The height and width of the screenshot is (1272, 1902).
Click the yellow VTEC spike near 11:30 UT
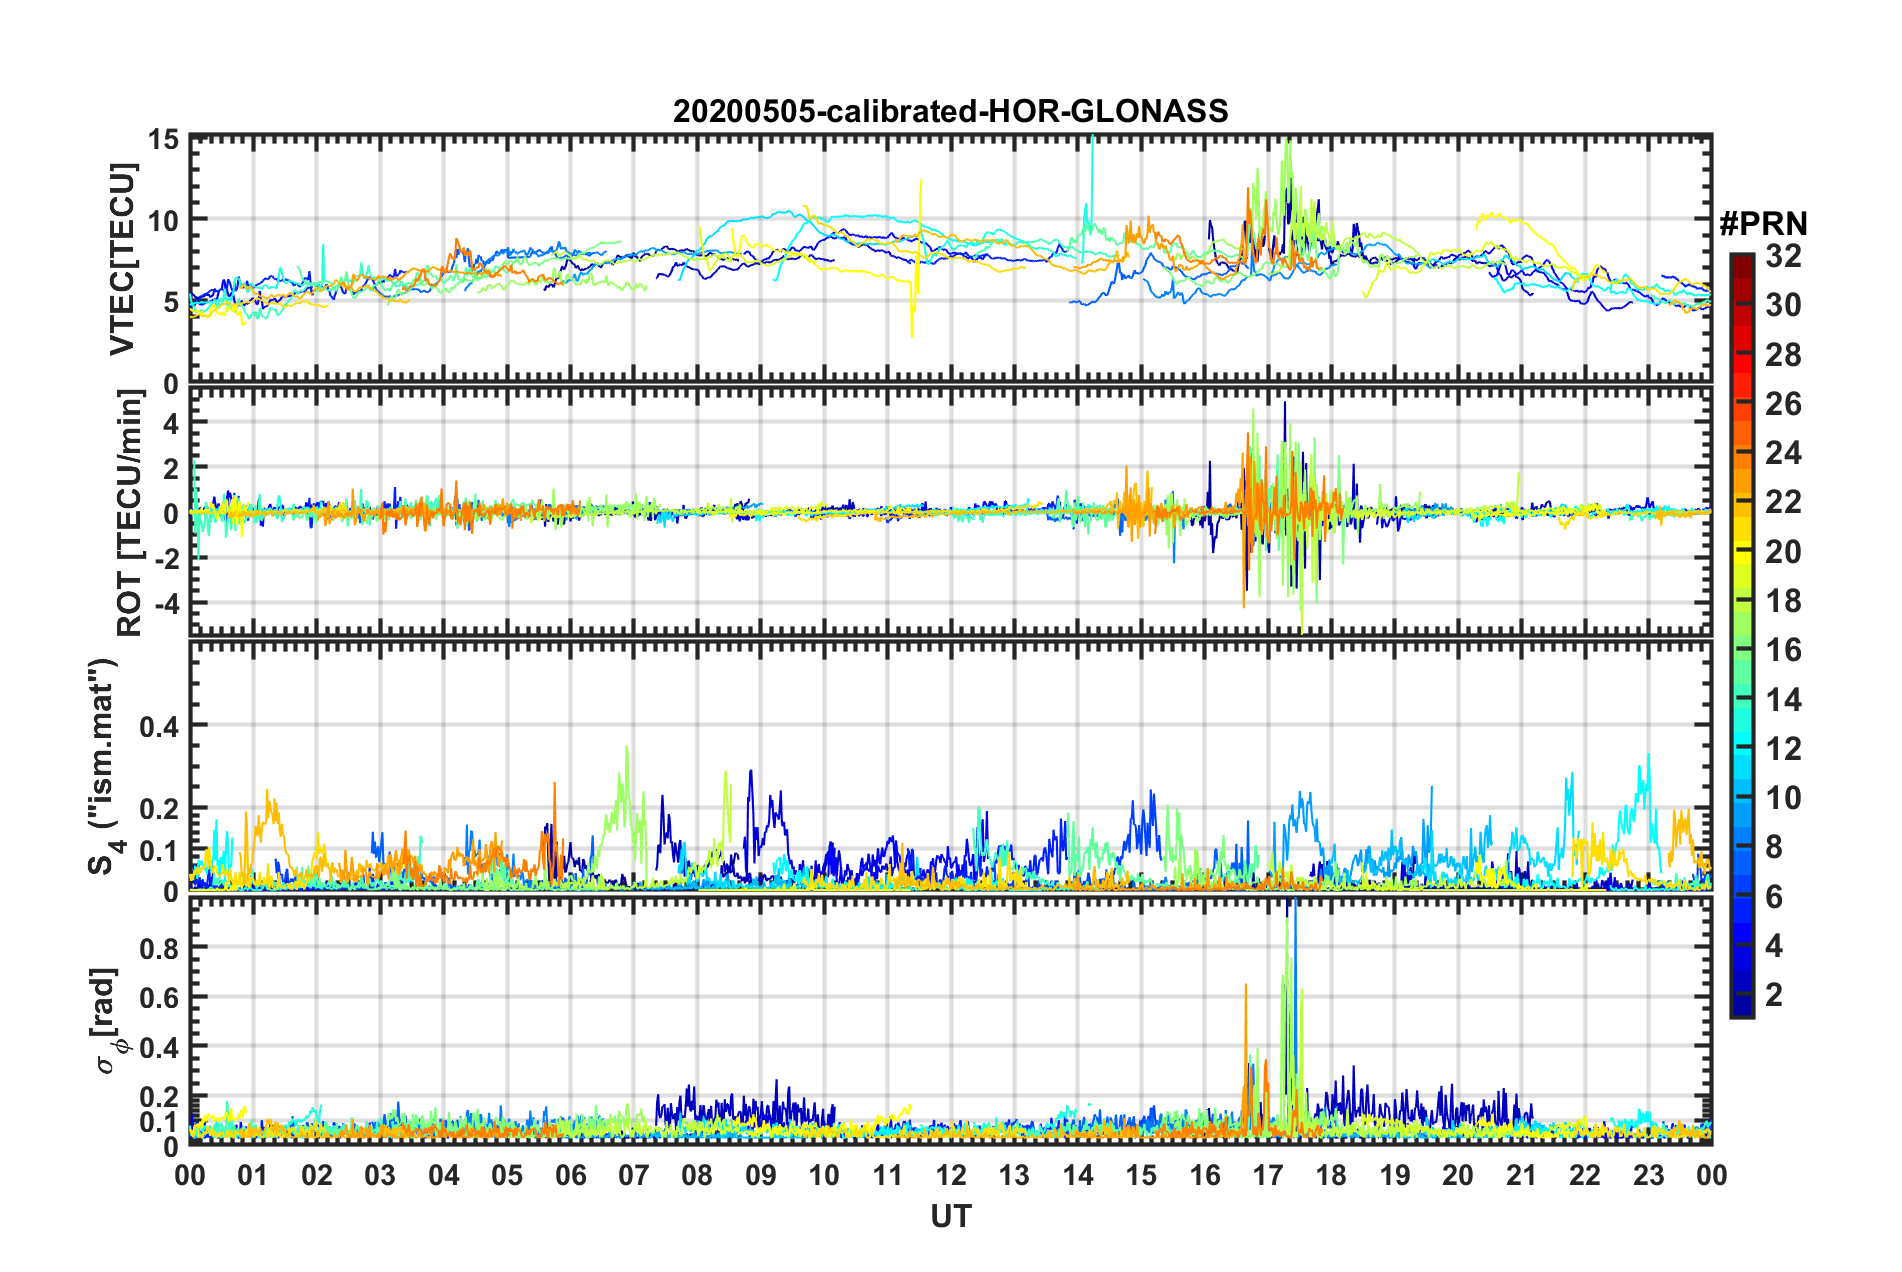pos(916,258)
